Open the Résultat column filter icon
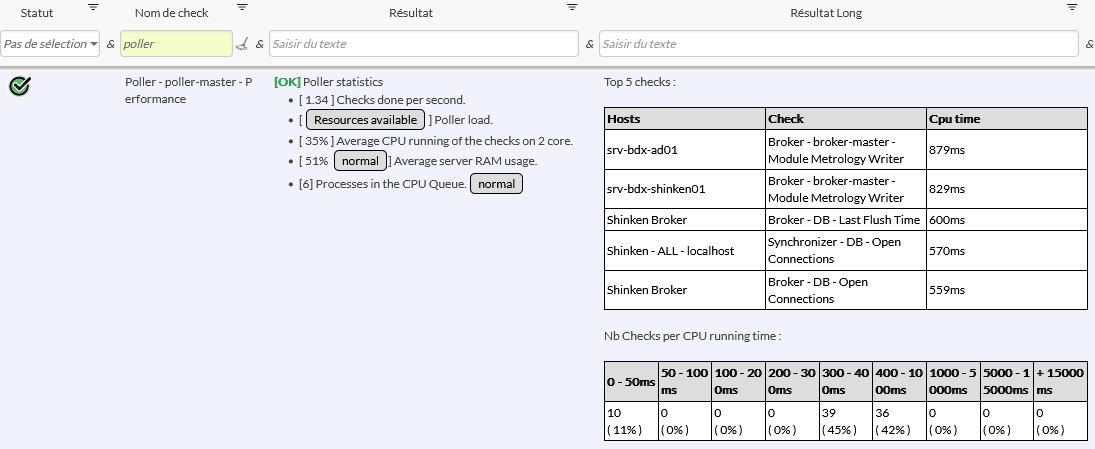This screenshot has height=449, width=1095. [x=572, y=7]
